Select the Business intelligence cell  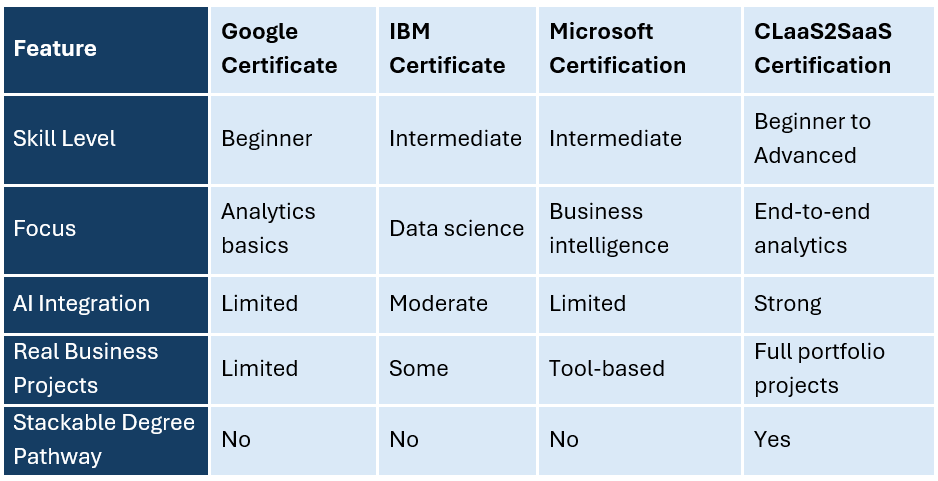(x=639, y=230)
